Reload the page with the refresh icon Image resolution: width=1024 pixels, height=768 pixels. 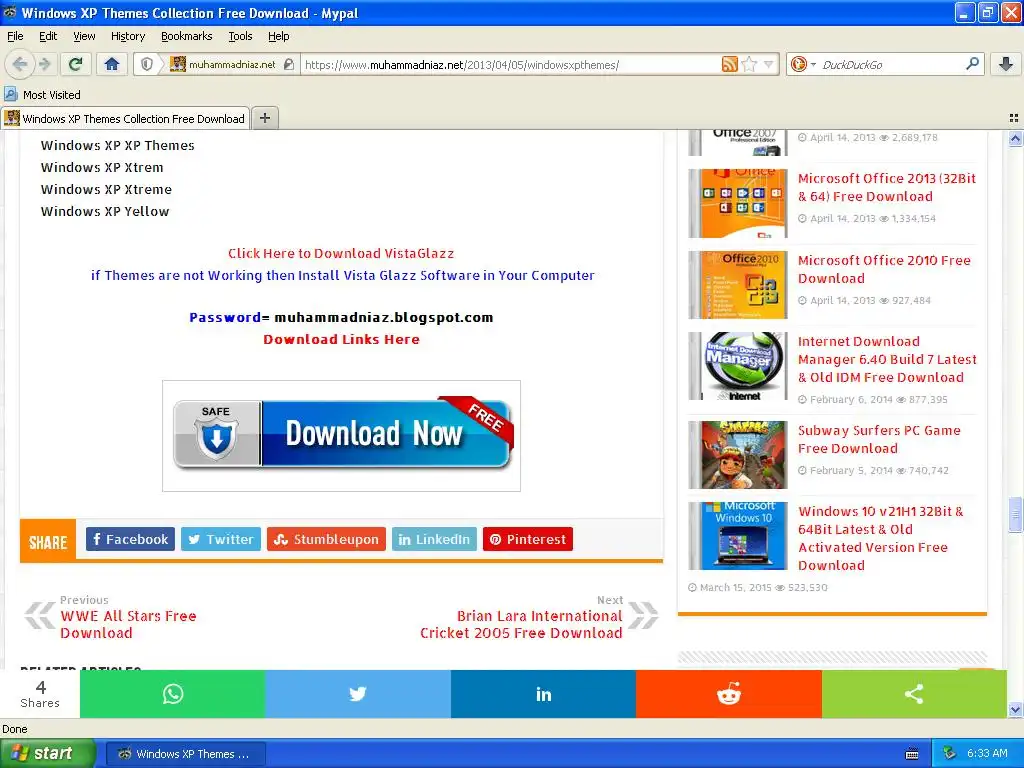[76, 64]
